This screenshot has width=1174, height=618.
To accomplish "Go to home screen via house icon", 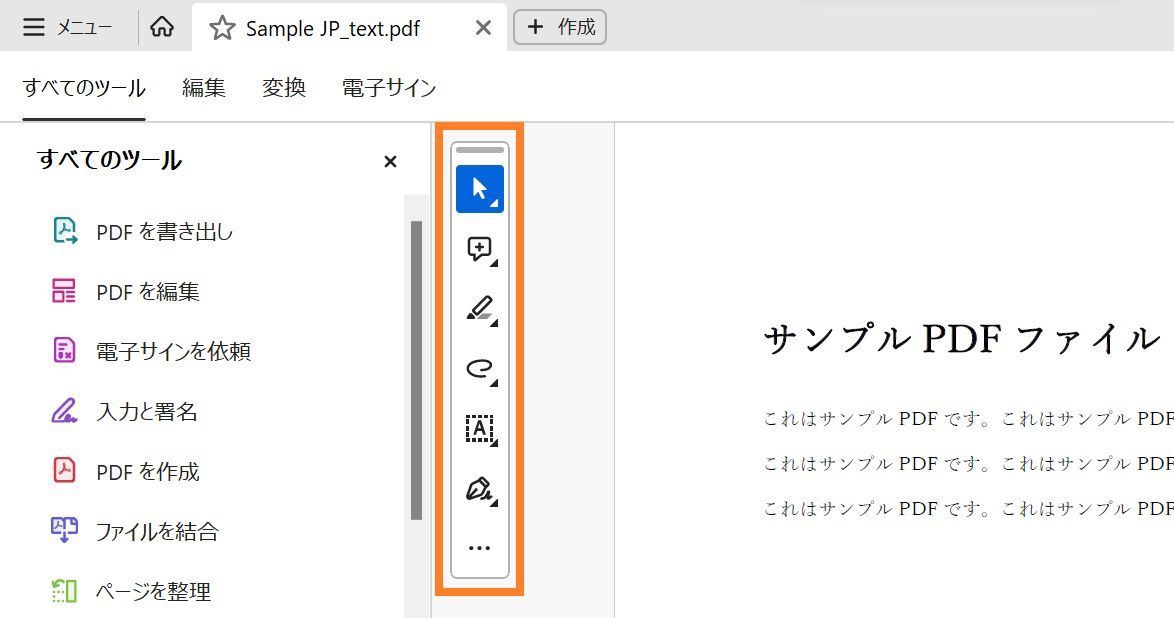I will tap(160, 27).
